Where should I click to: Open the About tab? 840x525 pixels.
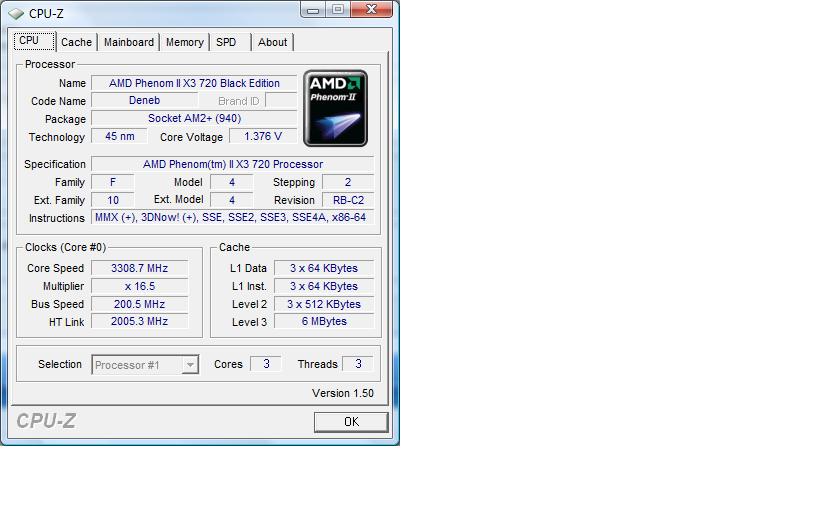[x=272, y=42]
